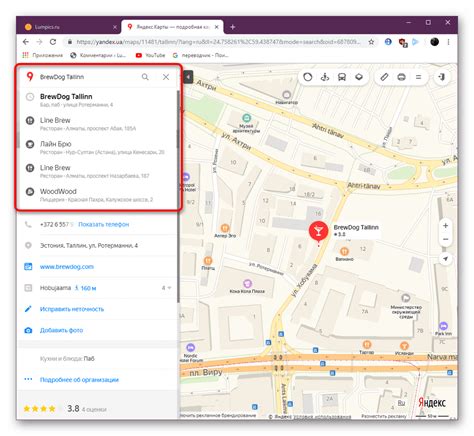The image size is (474, 436).
Task: Click the Nordic Hotel Forum marker
Action: pos(190,348)
